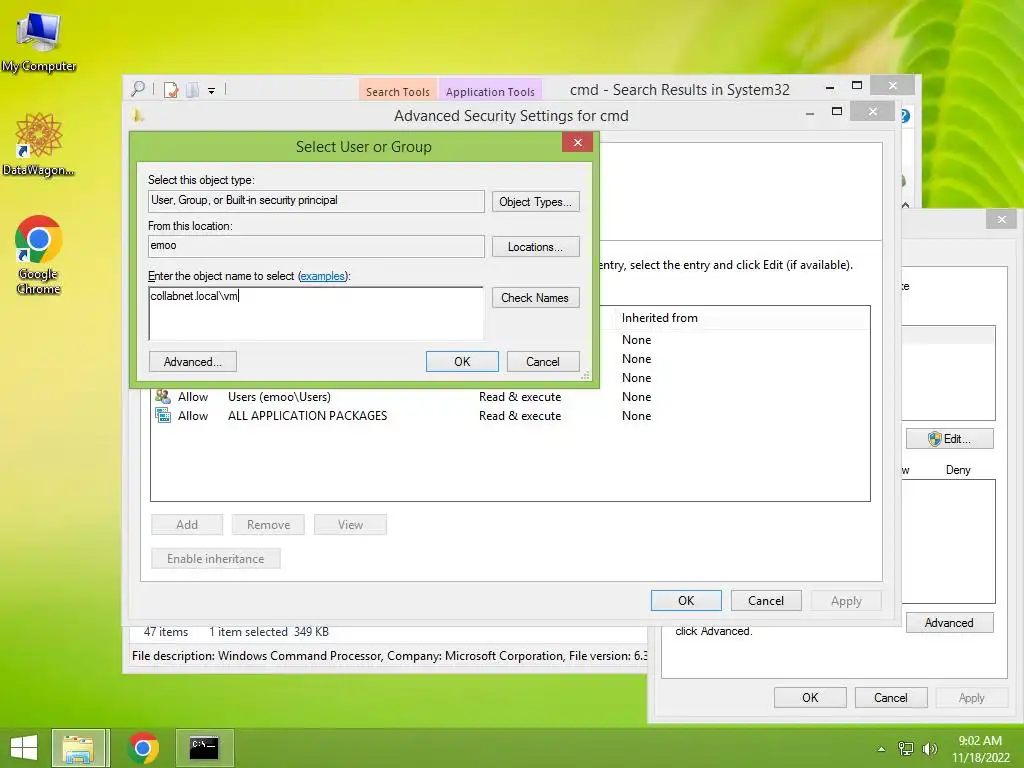1024x768 pixels.
Task: Click the Add button in permission entries
Action: (x=187, y=524)
